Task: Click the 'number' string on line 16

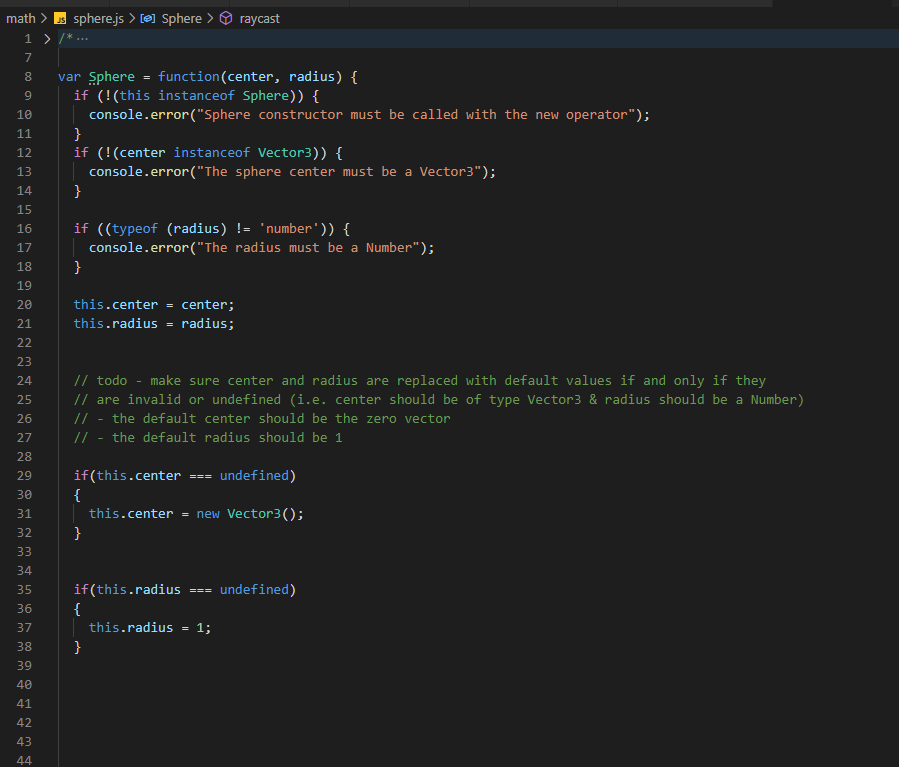Action: [x=289, y=229]
